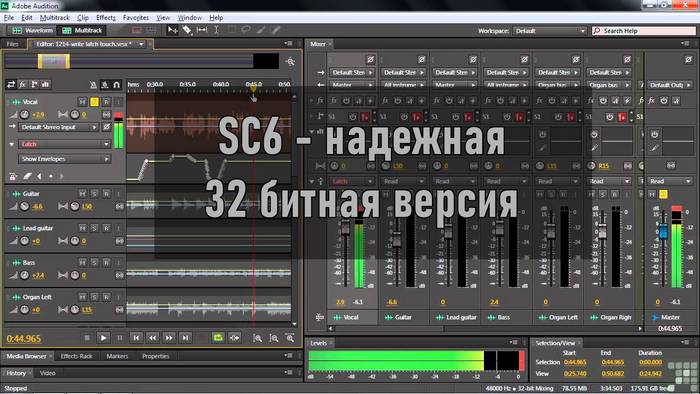
Task: Switch to the Markers tab
Action: pyautogui.click(x=117, y=356)
